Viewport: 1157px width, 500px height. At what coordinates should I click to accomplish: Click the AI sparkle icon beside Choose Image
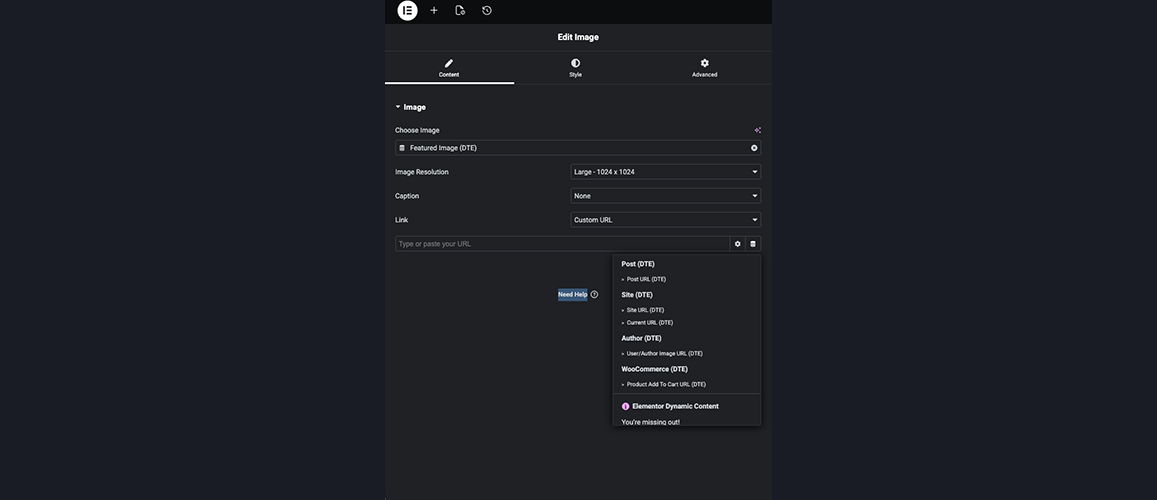(x=757, y=130)
